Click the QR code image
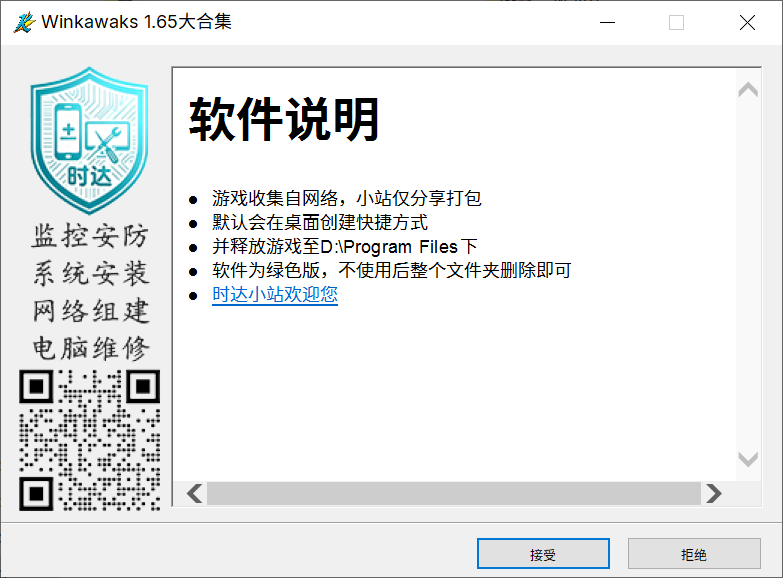 tap(89, 440)
